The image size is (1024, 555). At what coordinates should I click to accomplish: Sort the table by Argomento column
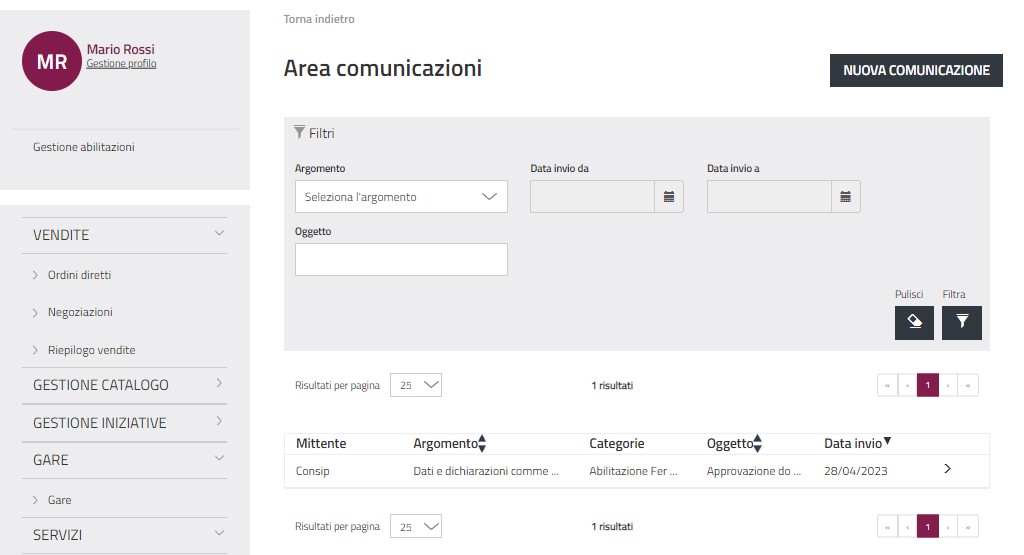[481, 443]
